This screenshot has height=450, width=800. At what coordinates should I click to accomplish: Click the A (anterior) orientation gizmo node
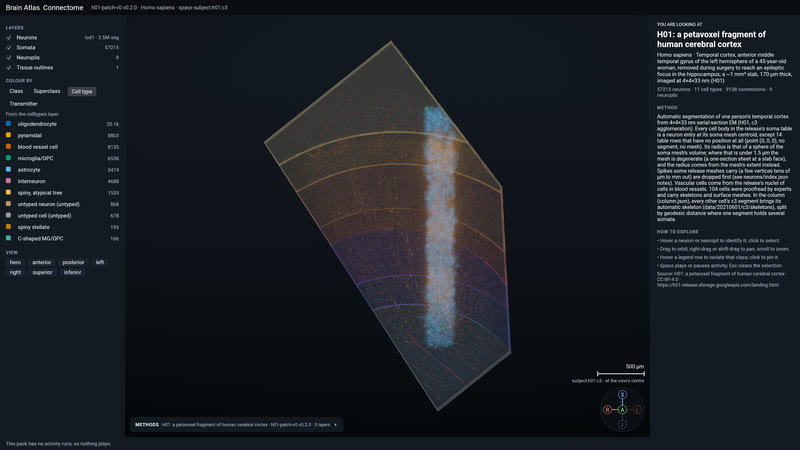tap(622, 410)
